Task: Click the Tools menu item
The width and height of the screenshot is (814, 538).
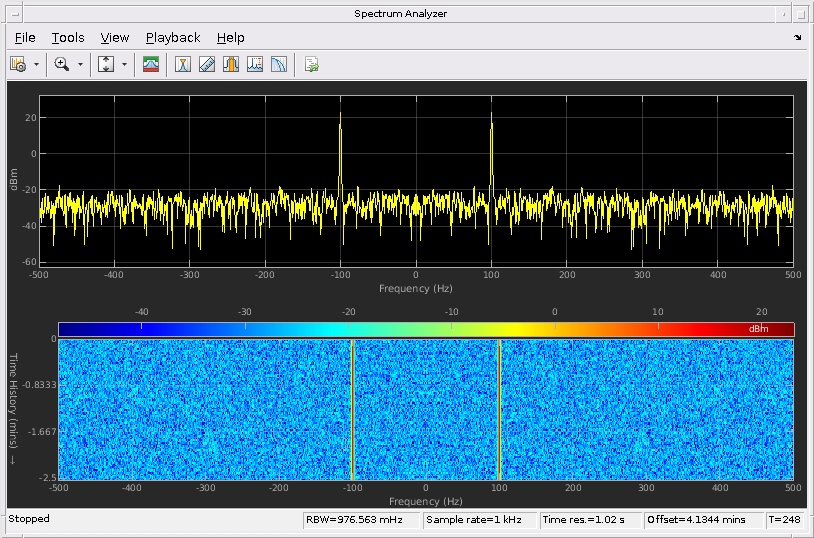Action: tap(68, 37)
